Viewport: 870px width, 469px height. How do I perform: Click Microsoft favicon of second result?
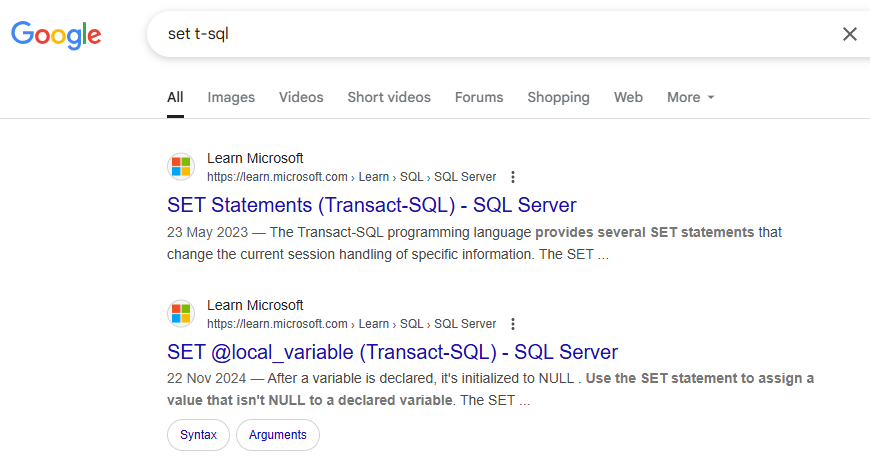point(181,314)
